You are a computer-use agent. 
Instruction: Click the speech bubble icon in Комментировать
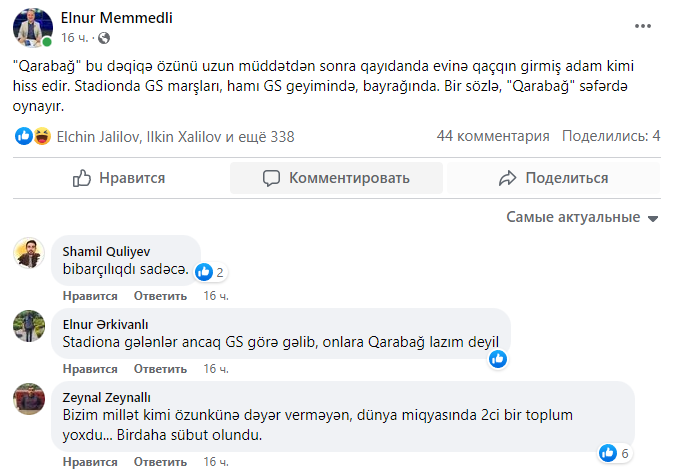pos(270,178)
